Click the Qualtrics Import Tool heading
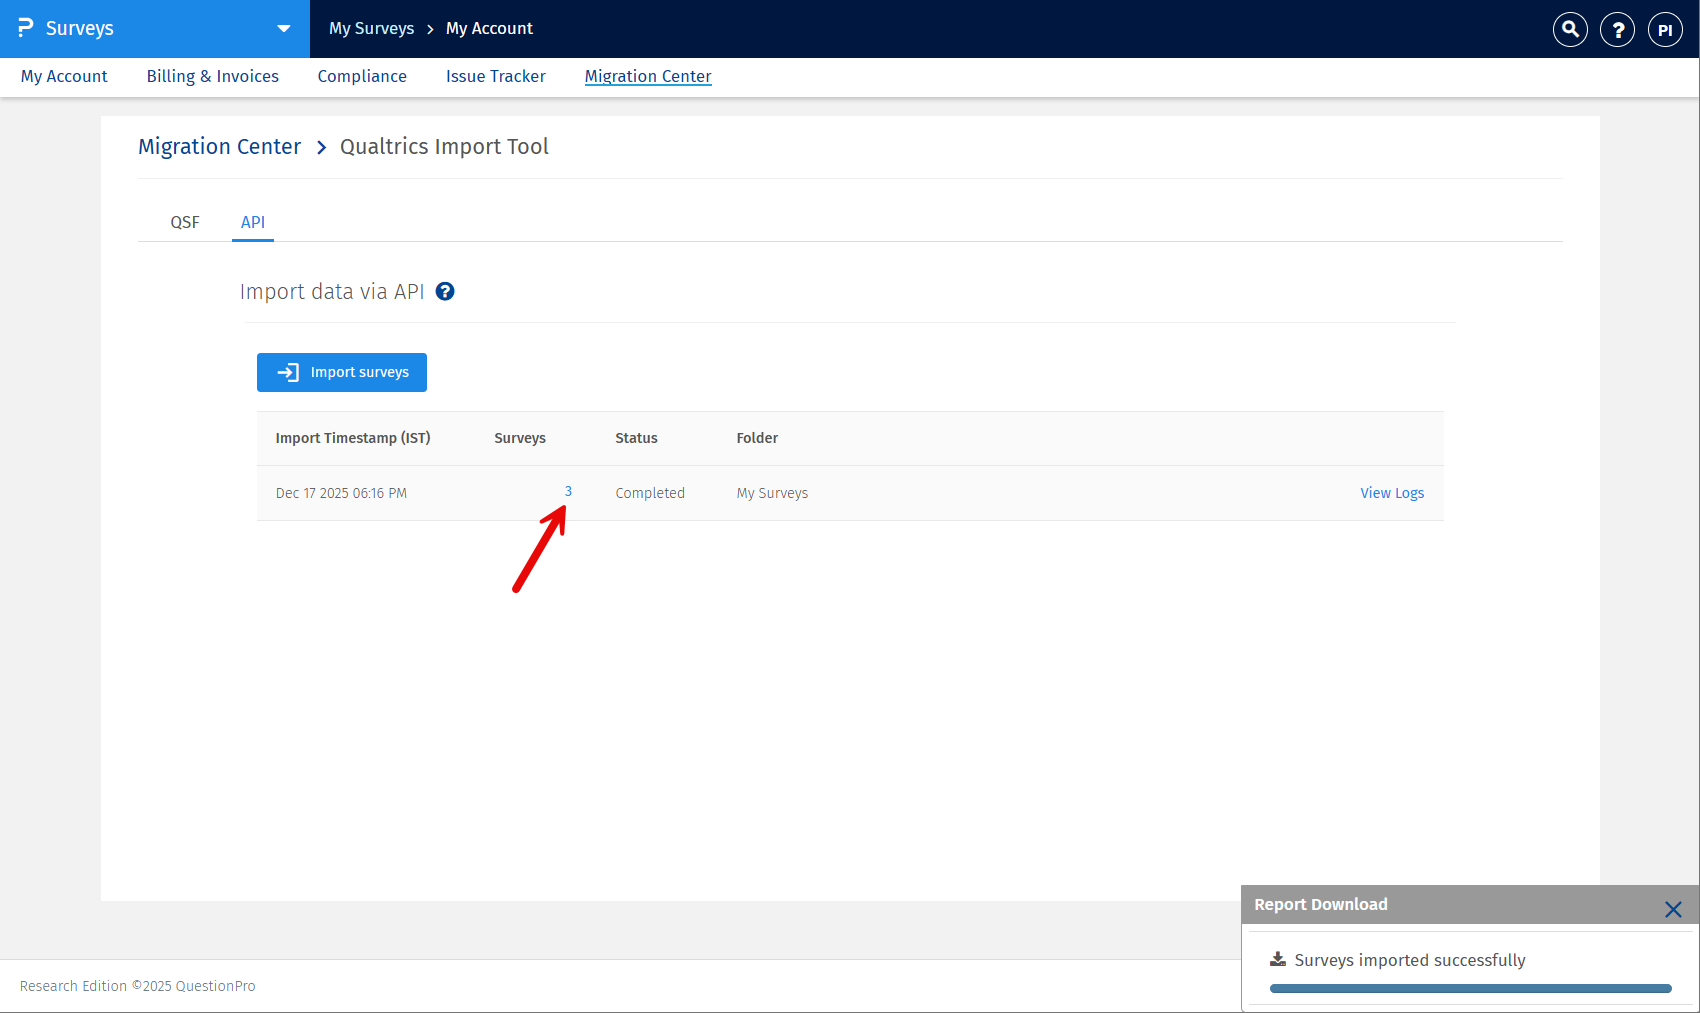Viewport: 1700px width, 1013px height. pos(444,147)
